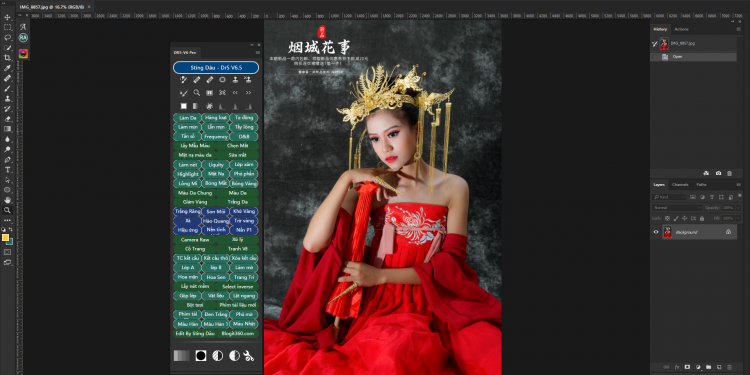Select the Dodge tool
Screen dimensions: 750x375
[7, 149]
